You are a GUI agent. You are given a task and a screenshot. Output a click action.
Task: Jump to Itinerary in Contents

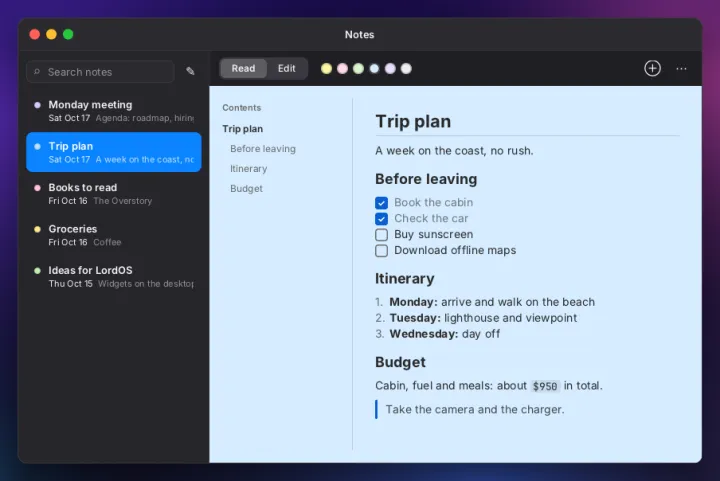coord(248,168)
